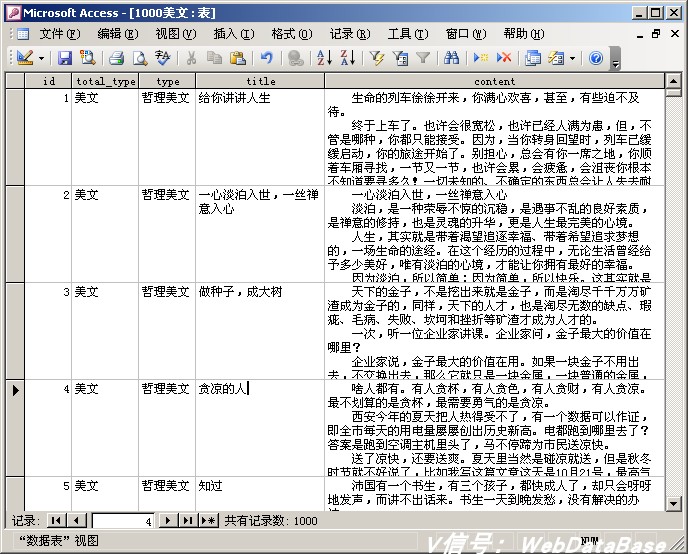Open the 文件(F) menu
The width and height of the screenshot is (688, 554).
coord(60,34)
